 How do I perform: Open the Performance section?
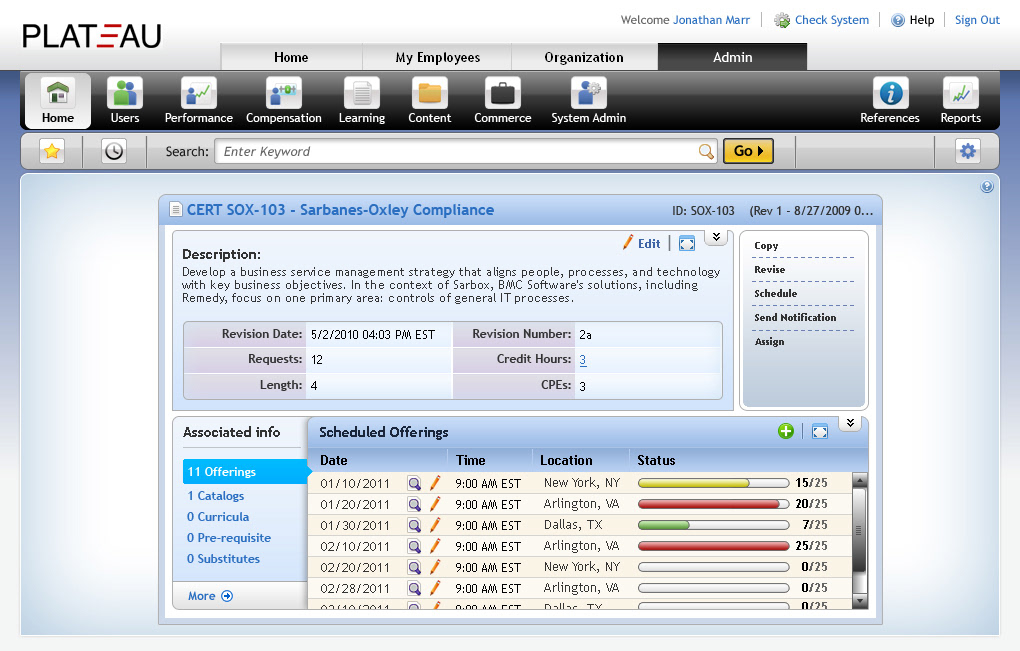[198, 101]
